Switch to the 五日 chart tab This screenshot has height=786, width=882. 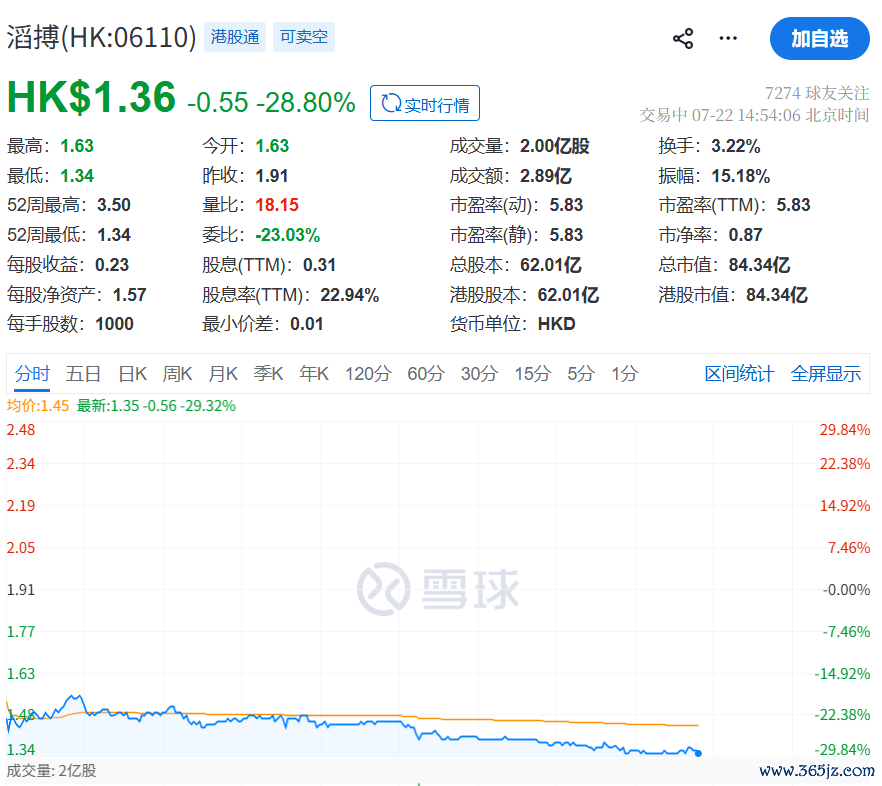83,374
